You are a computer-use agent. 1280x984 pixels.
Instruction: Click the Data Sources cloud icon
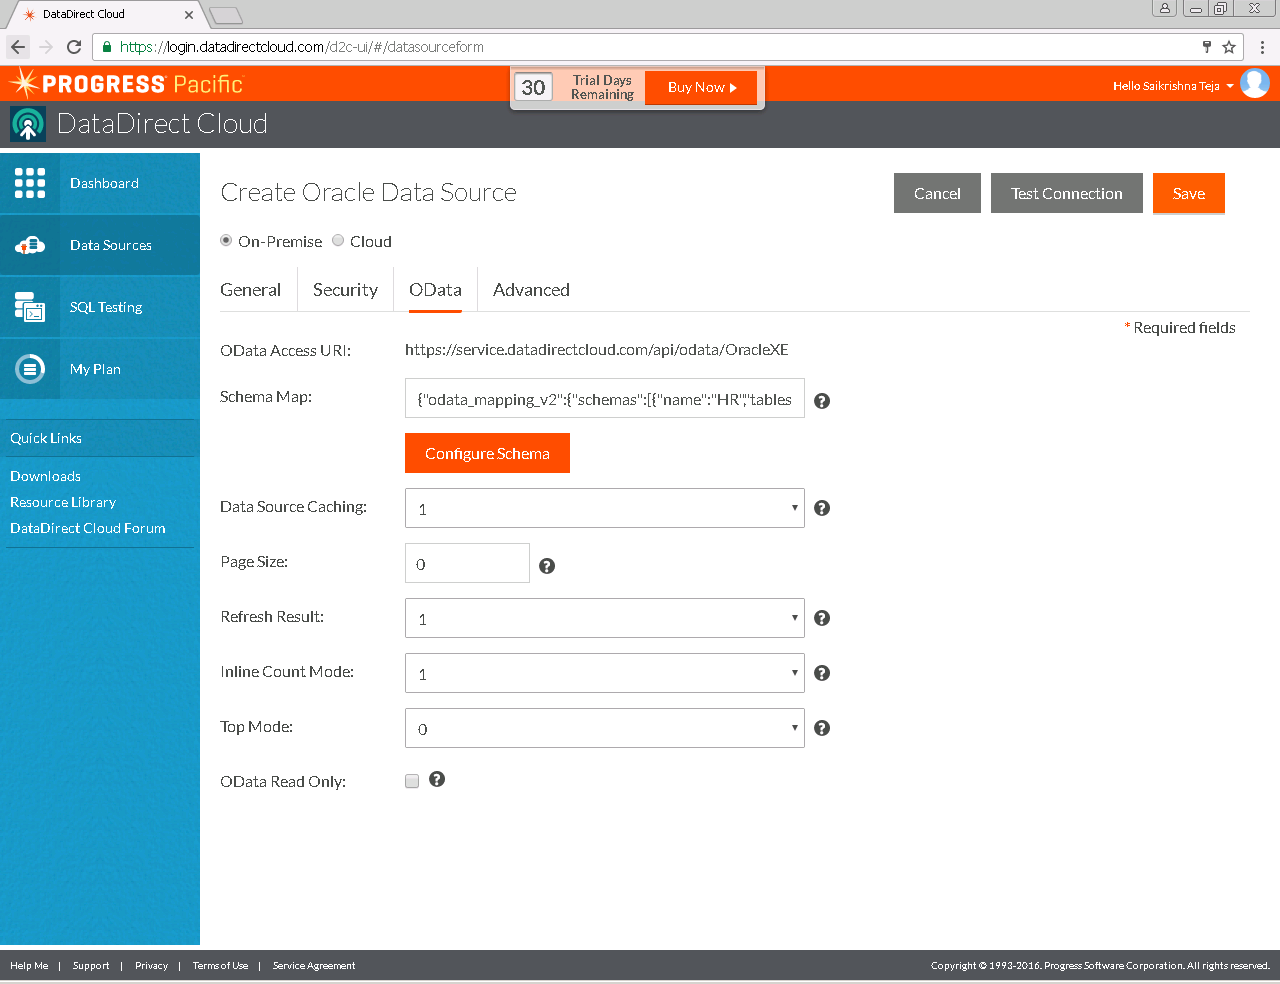[x=30, y=245]
